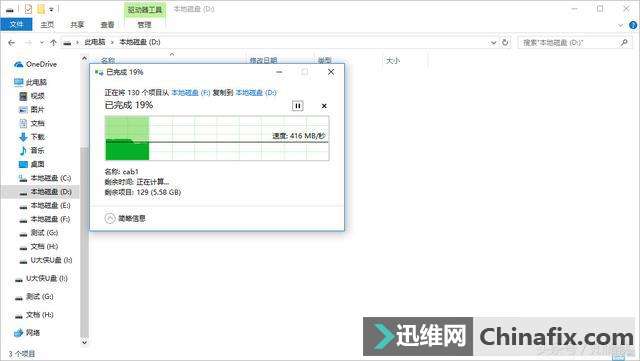Switch to the 查看 ribbon tab
Screen dimensions: 640x361
tap(107, 25)
